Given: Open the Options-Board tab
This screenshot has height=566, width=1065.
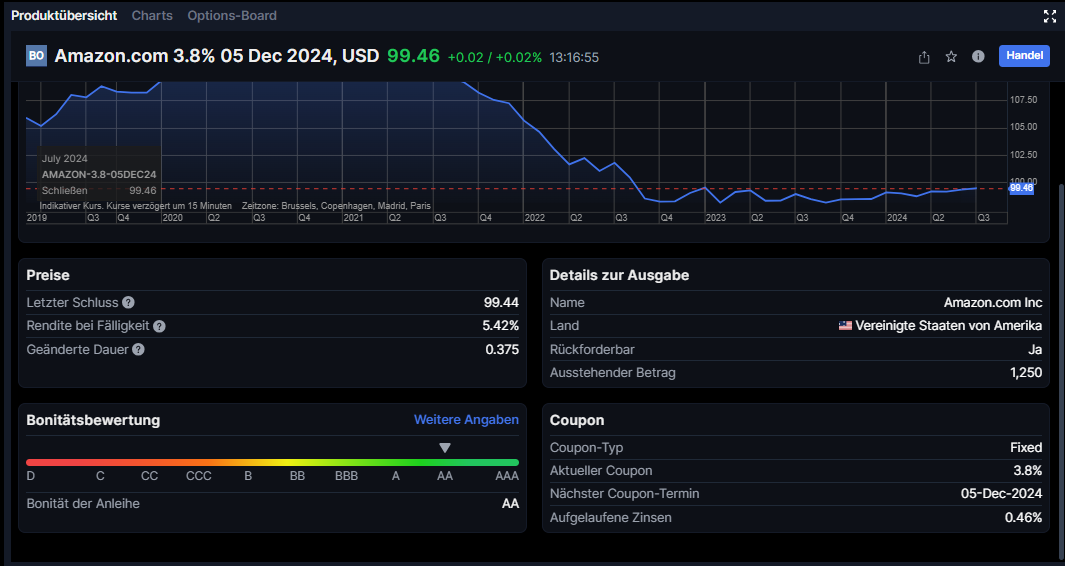Looking at the screenshot, I should tap(232, 15).
